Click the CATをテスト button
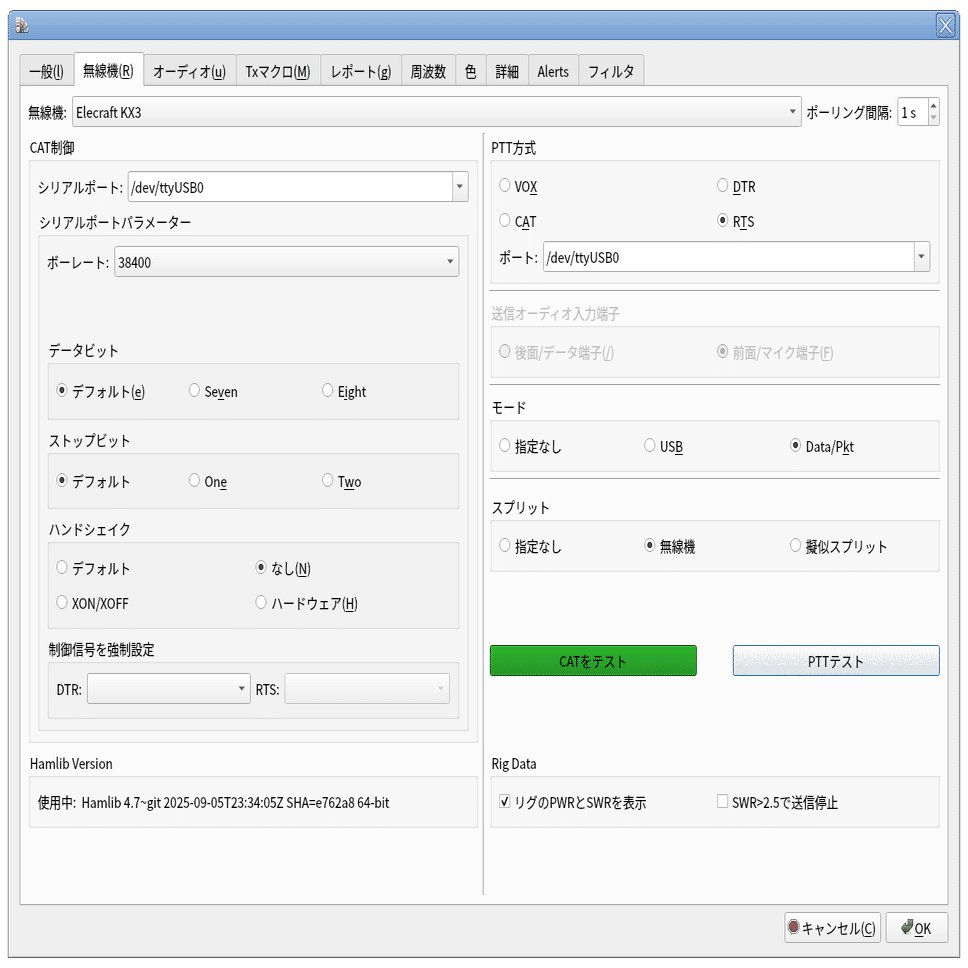The width and height of the screenshot is (968, 968). click(x=592, y=660)
